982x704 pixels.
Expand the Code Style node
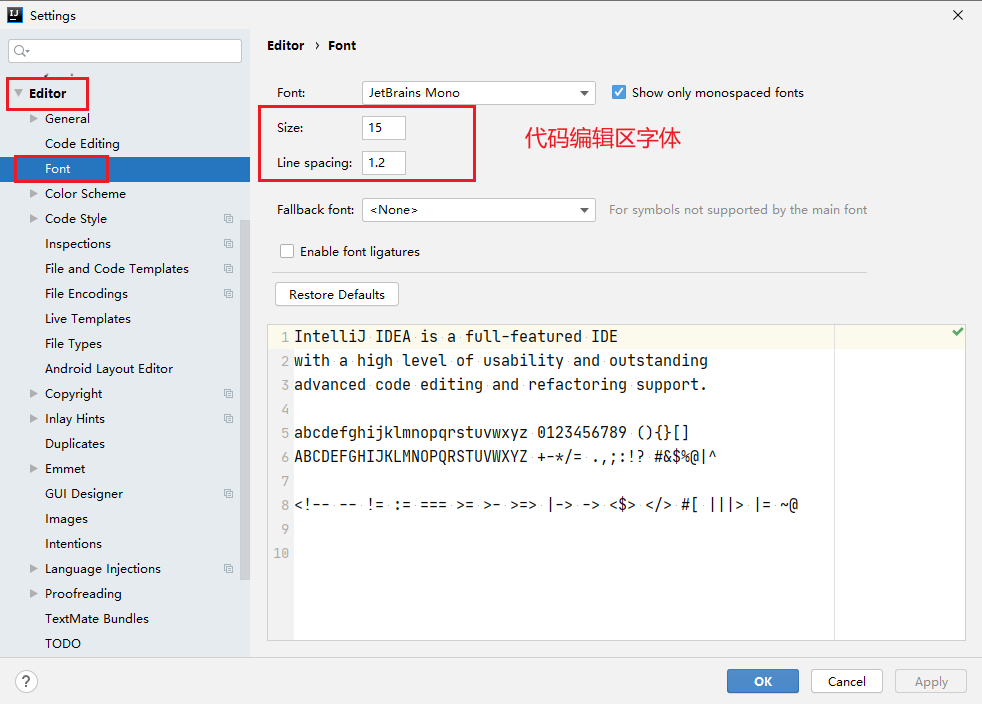pos(34,219)
